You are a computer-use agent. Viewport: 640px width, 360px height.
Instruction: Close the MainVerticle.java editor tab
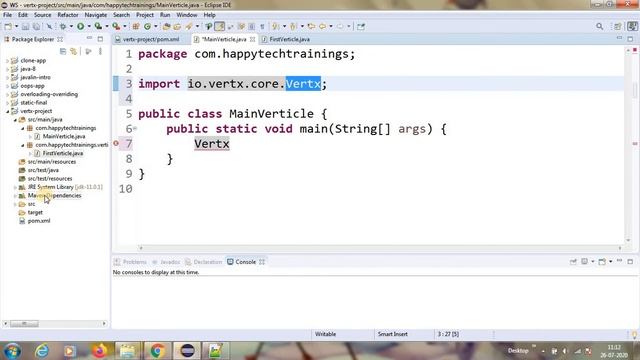(253, 39)
